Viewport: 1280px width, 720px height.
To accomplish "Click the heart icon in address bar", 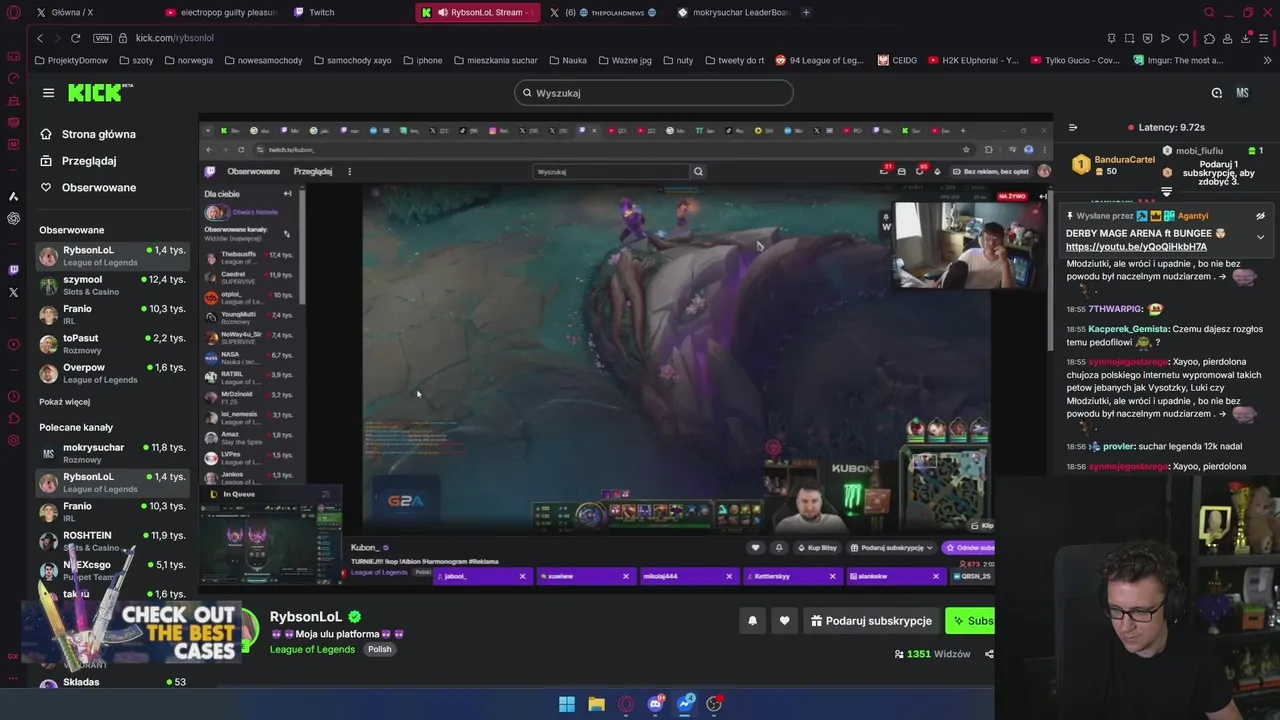I will [1184, 38].
